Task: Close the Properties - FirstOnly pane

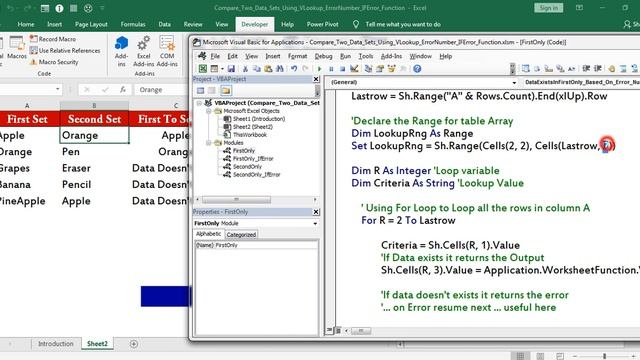Action: (x=316, y=212)
